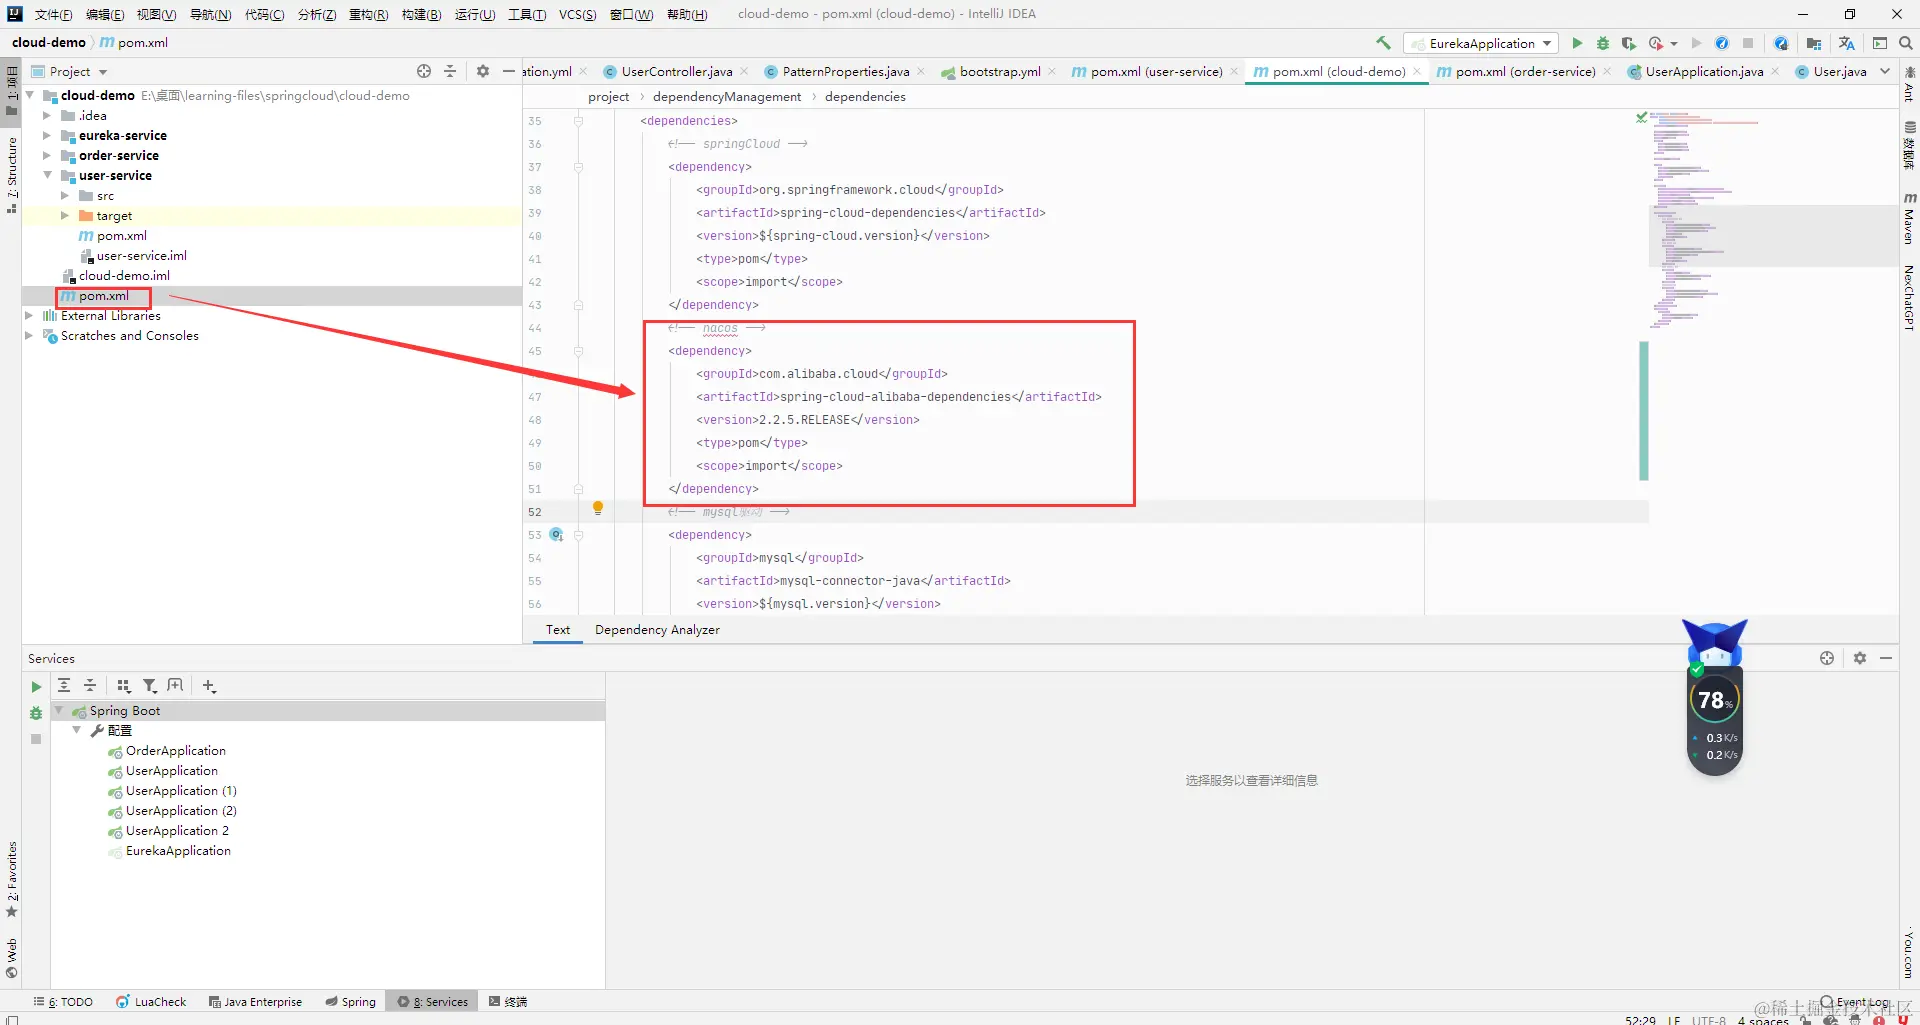This screenshot has height=1025, width=1920.
Task: Toggle the Structure side panel
Action: (x=11, y=175)
